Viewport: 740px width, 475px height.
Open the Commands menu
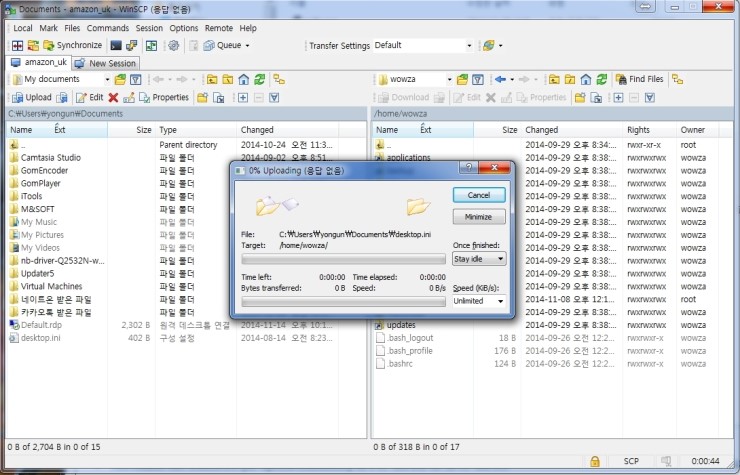pyautogui.click(x=108, y=28)
